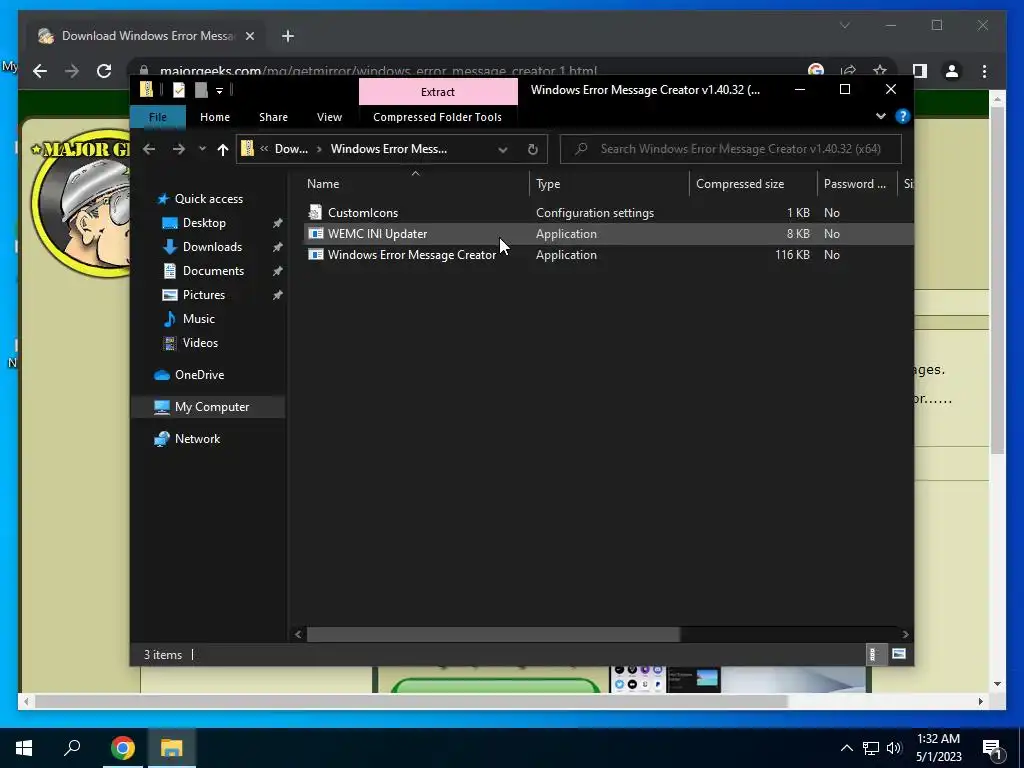Click Chrome icon in the taskbar
The image size is (1024, 768).
pyautogui.click(x=123, y=748)
